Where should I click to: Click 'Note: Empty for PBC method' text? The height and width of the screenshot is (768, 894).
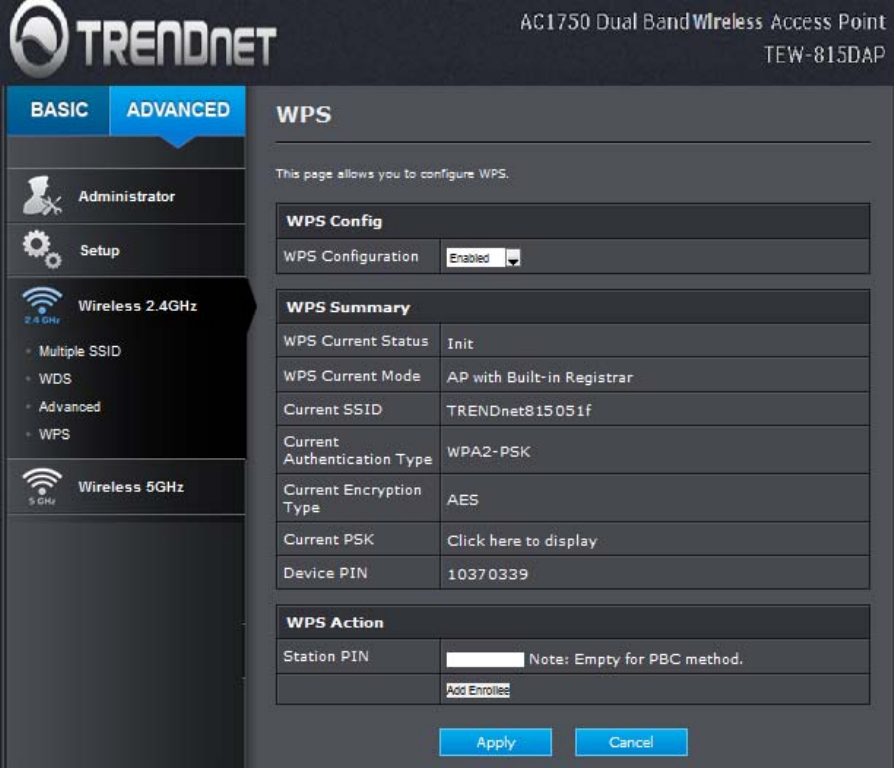point(636,659)
